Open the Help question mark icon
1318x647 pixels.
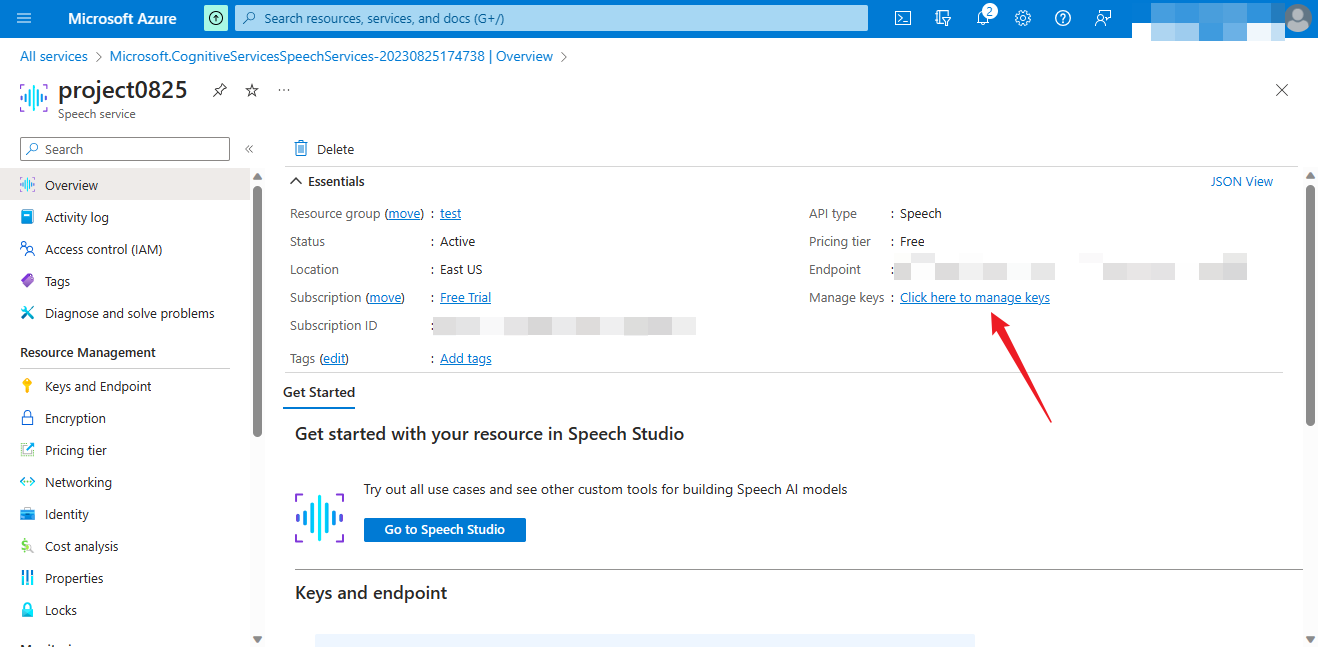pos(1063,18)
